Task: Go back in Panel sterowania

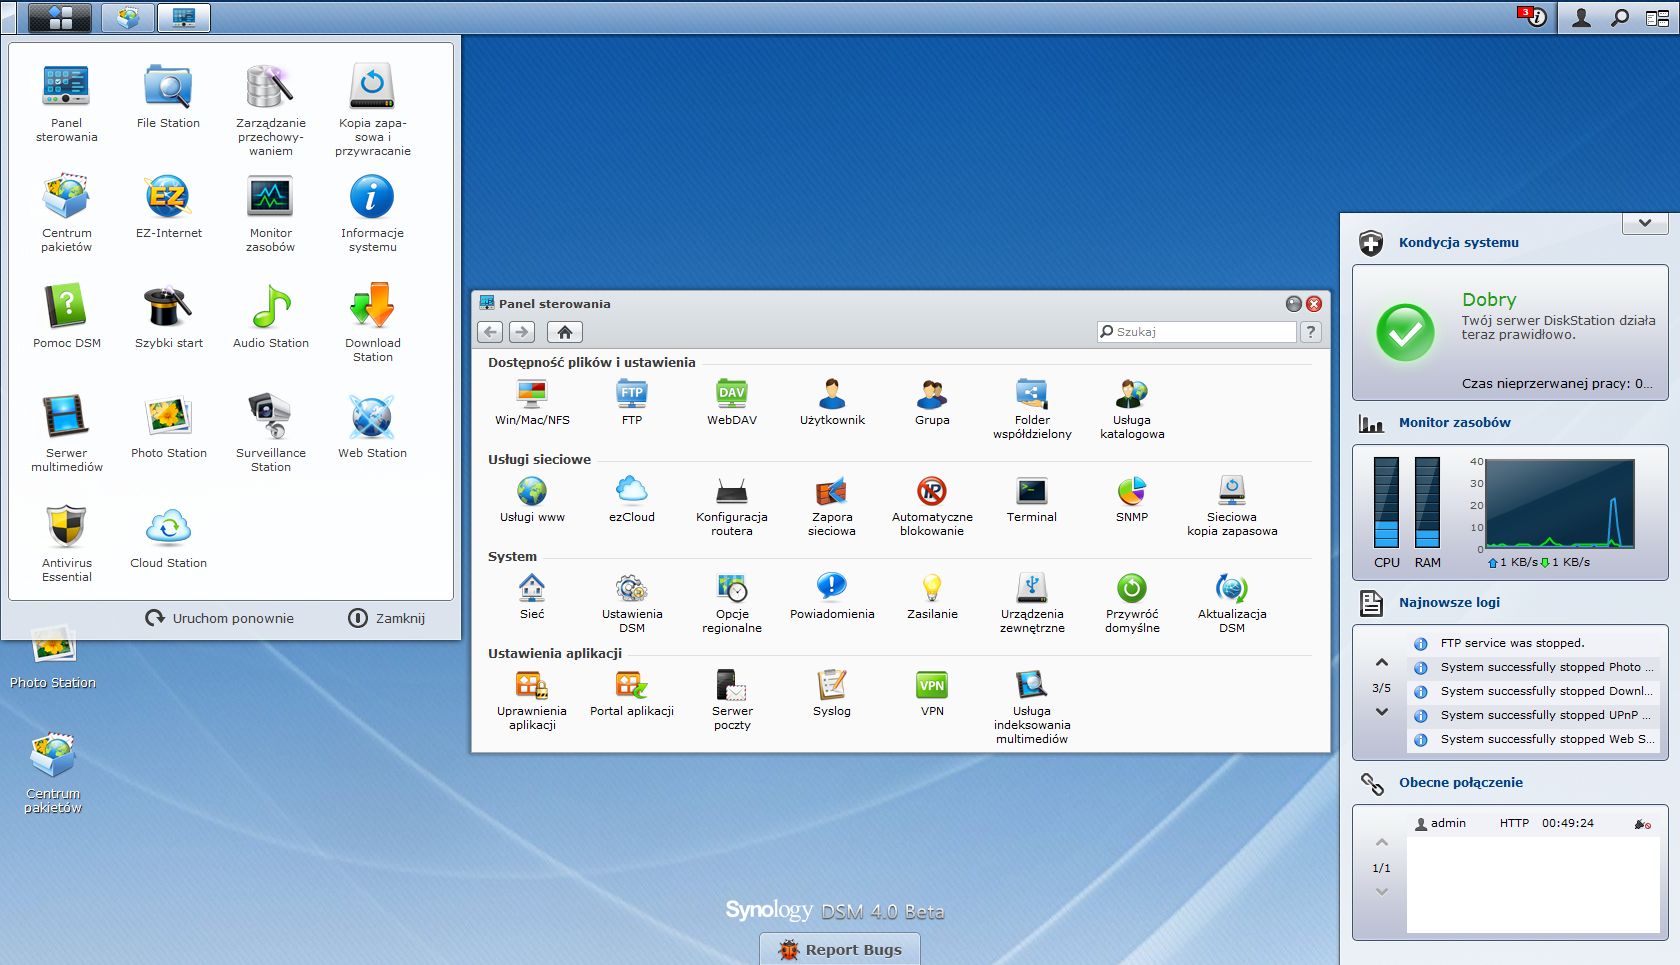Action: click(491, 332)
